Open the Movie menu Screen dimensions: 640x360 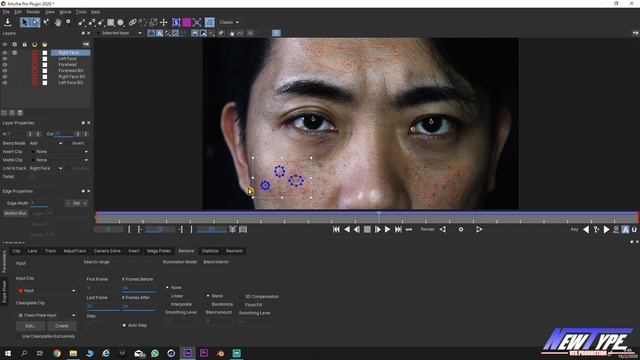(x=65, y=12)
